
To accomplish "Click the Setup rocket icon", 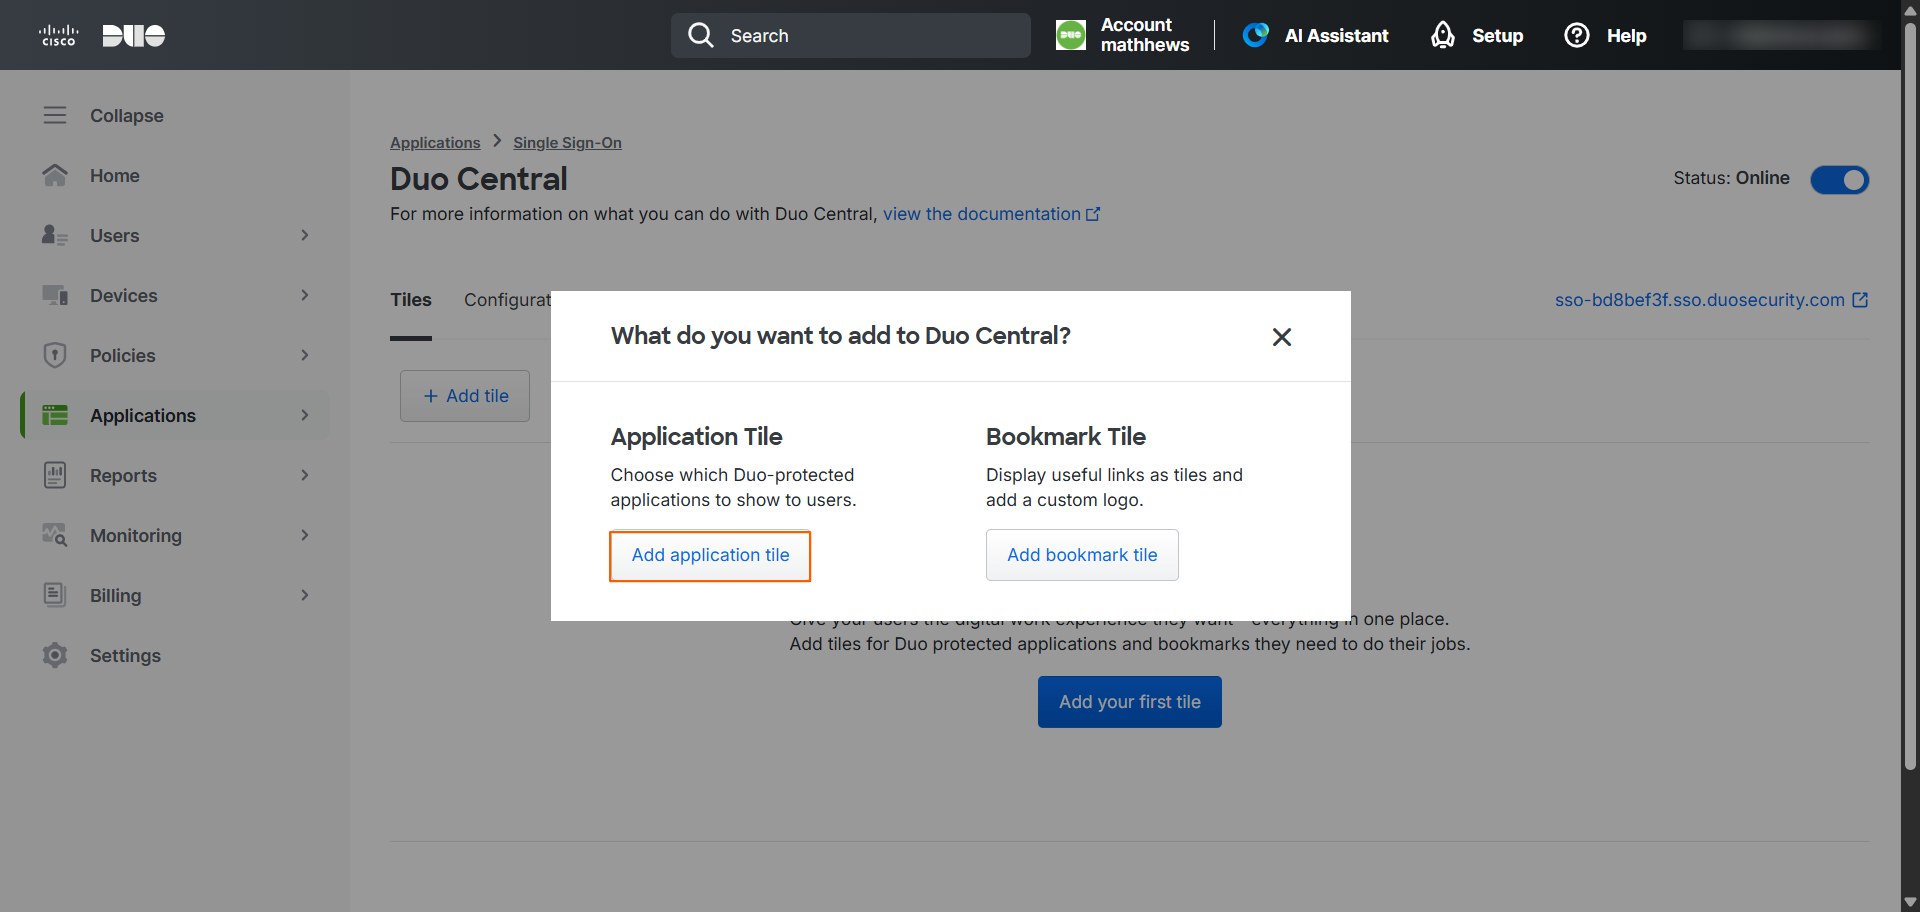I will (x=1442, y=35).
